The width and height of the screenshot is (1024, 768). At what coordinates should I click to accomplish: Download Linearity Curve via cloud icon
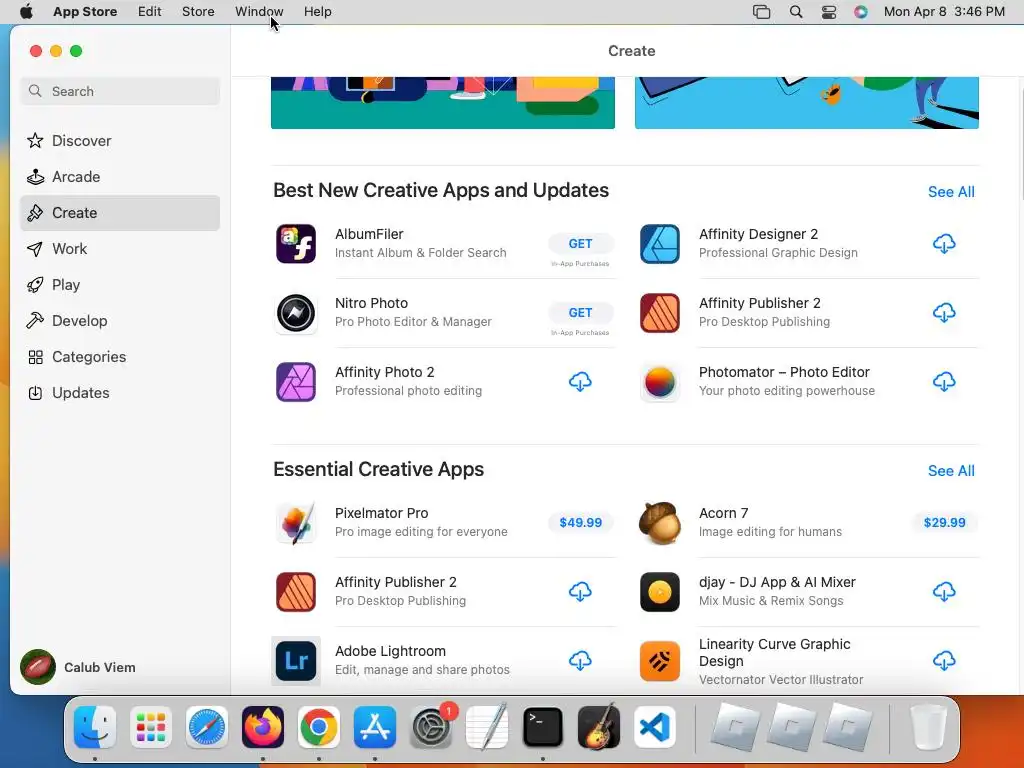point(944,661)
